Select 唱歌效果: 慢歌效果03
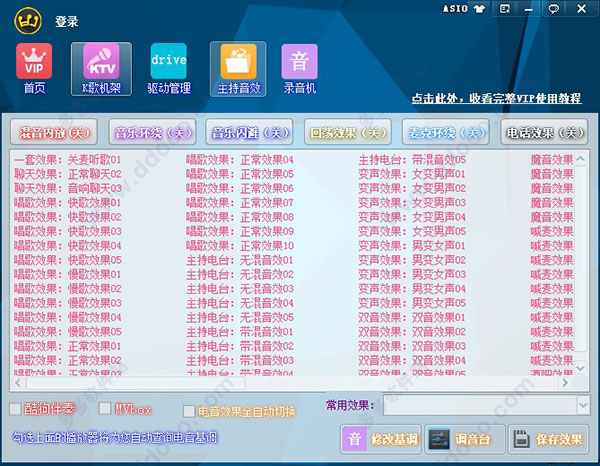The width and height of the screenshot is (600, 466). coord(67,303)
